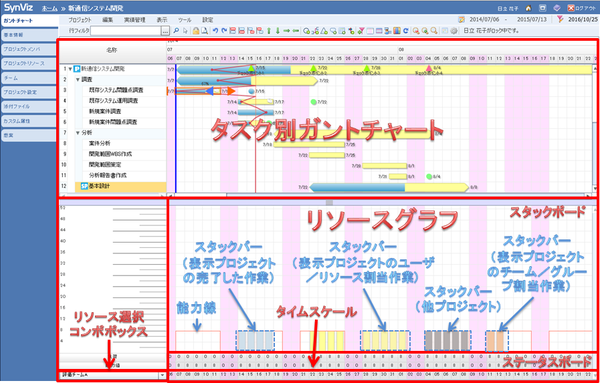The width and height of the screenshot is (600, 383).
Task: Collapse the 調査 task group
Action: click(x=77, y=80)
